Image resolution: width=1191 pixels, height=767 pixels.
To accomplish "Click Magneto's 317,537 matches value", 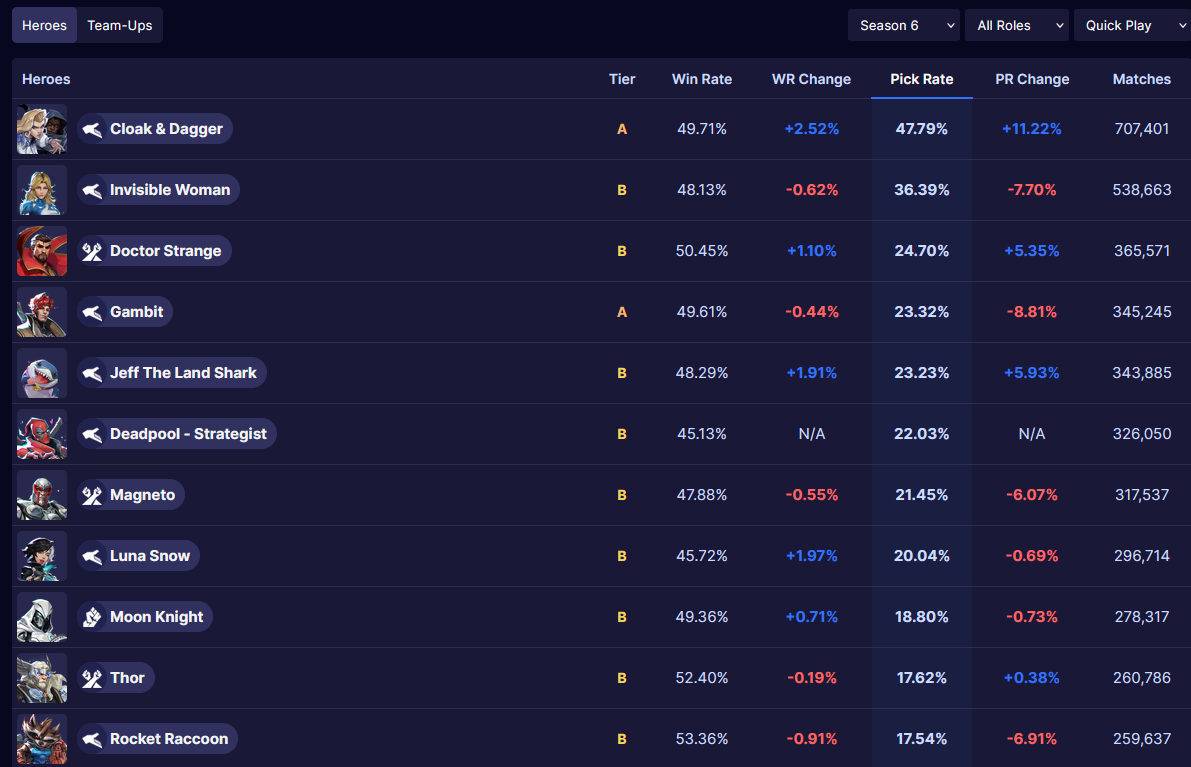I will point(1142,495).
